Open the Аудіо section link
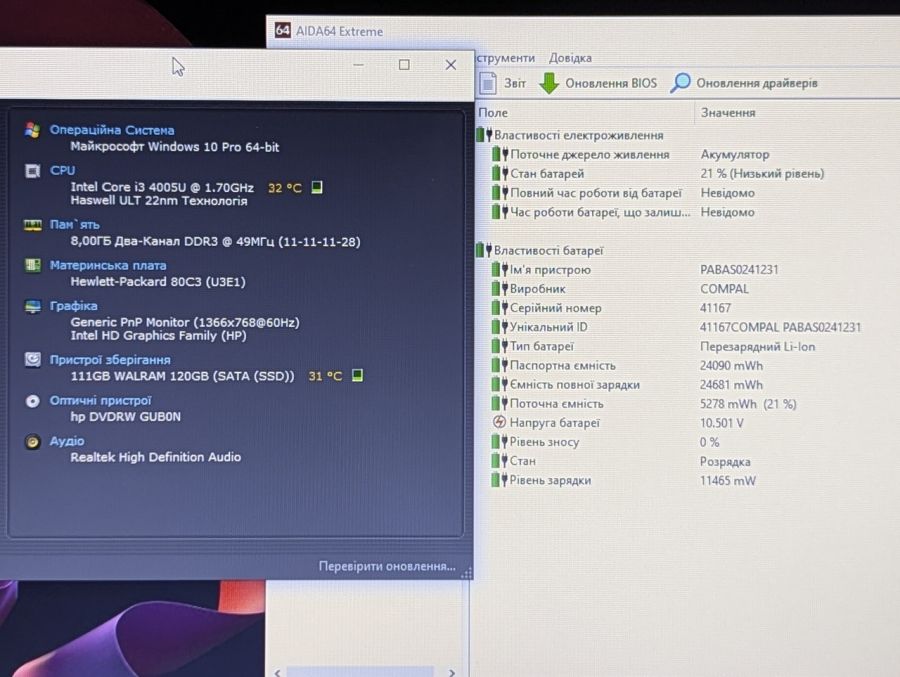This screenshot has width=900, height=677. pos(67,441)
